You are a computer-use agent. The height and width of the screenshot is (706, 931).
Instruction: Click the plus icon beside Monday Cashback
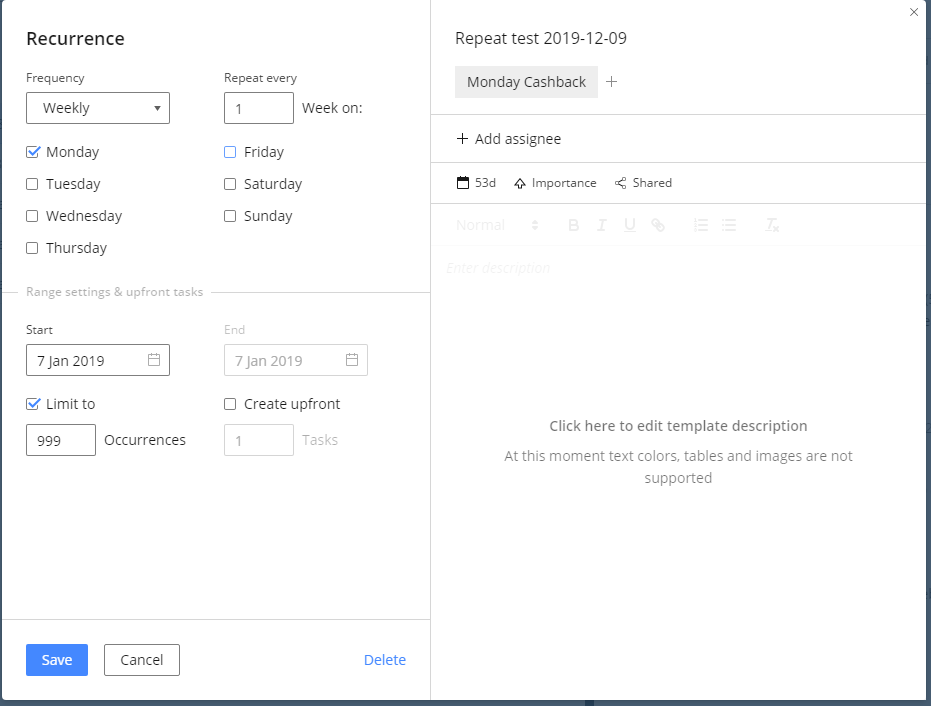tap(612, 82)
